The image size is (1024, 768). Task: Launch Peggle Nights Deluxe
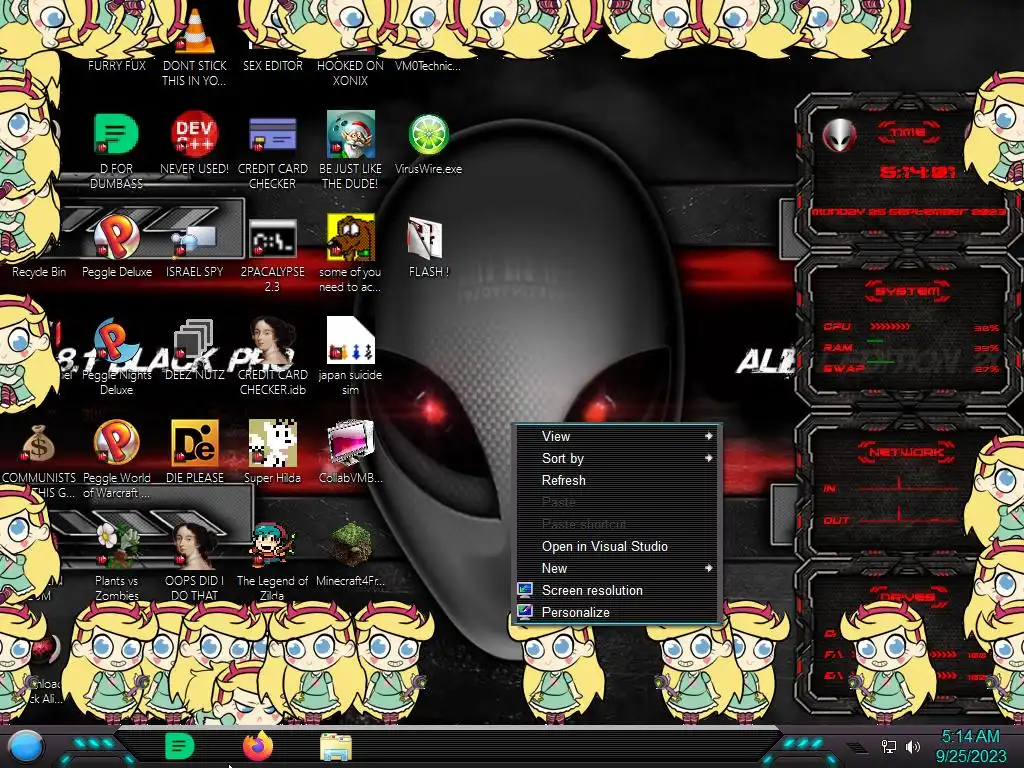(x=116, y=341)
